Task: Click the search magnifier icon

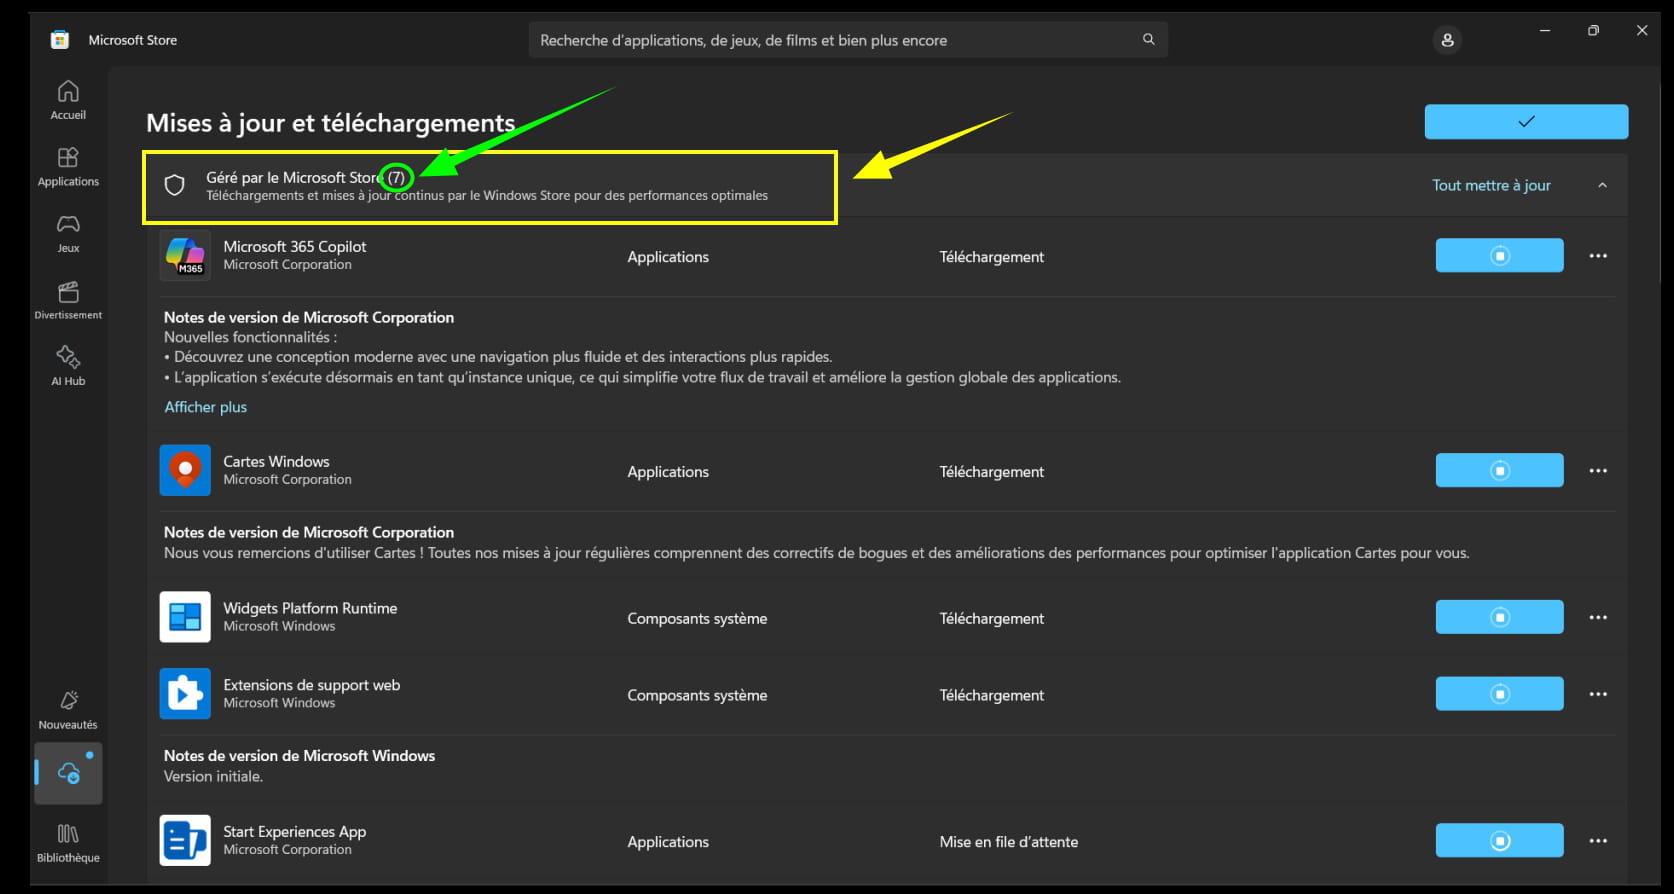Action: click(x=1148, y=40)
